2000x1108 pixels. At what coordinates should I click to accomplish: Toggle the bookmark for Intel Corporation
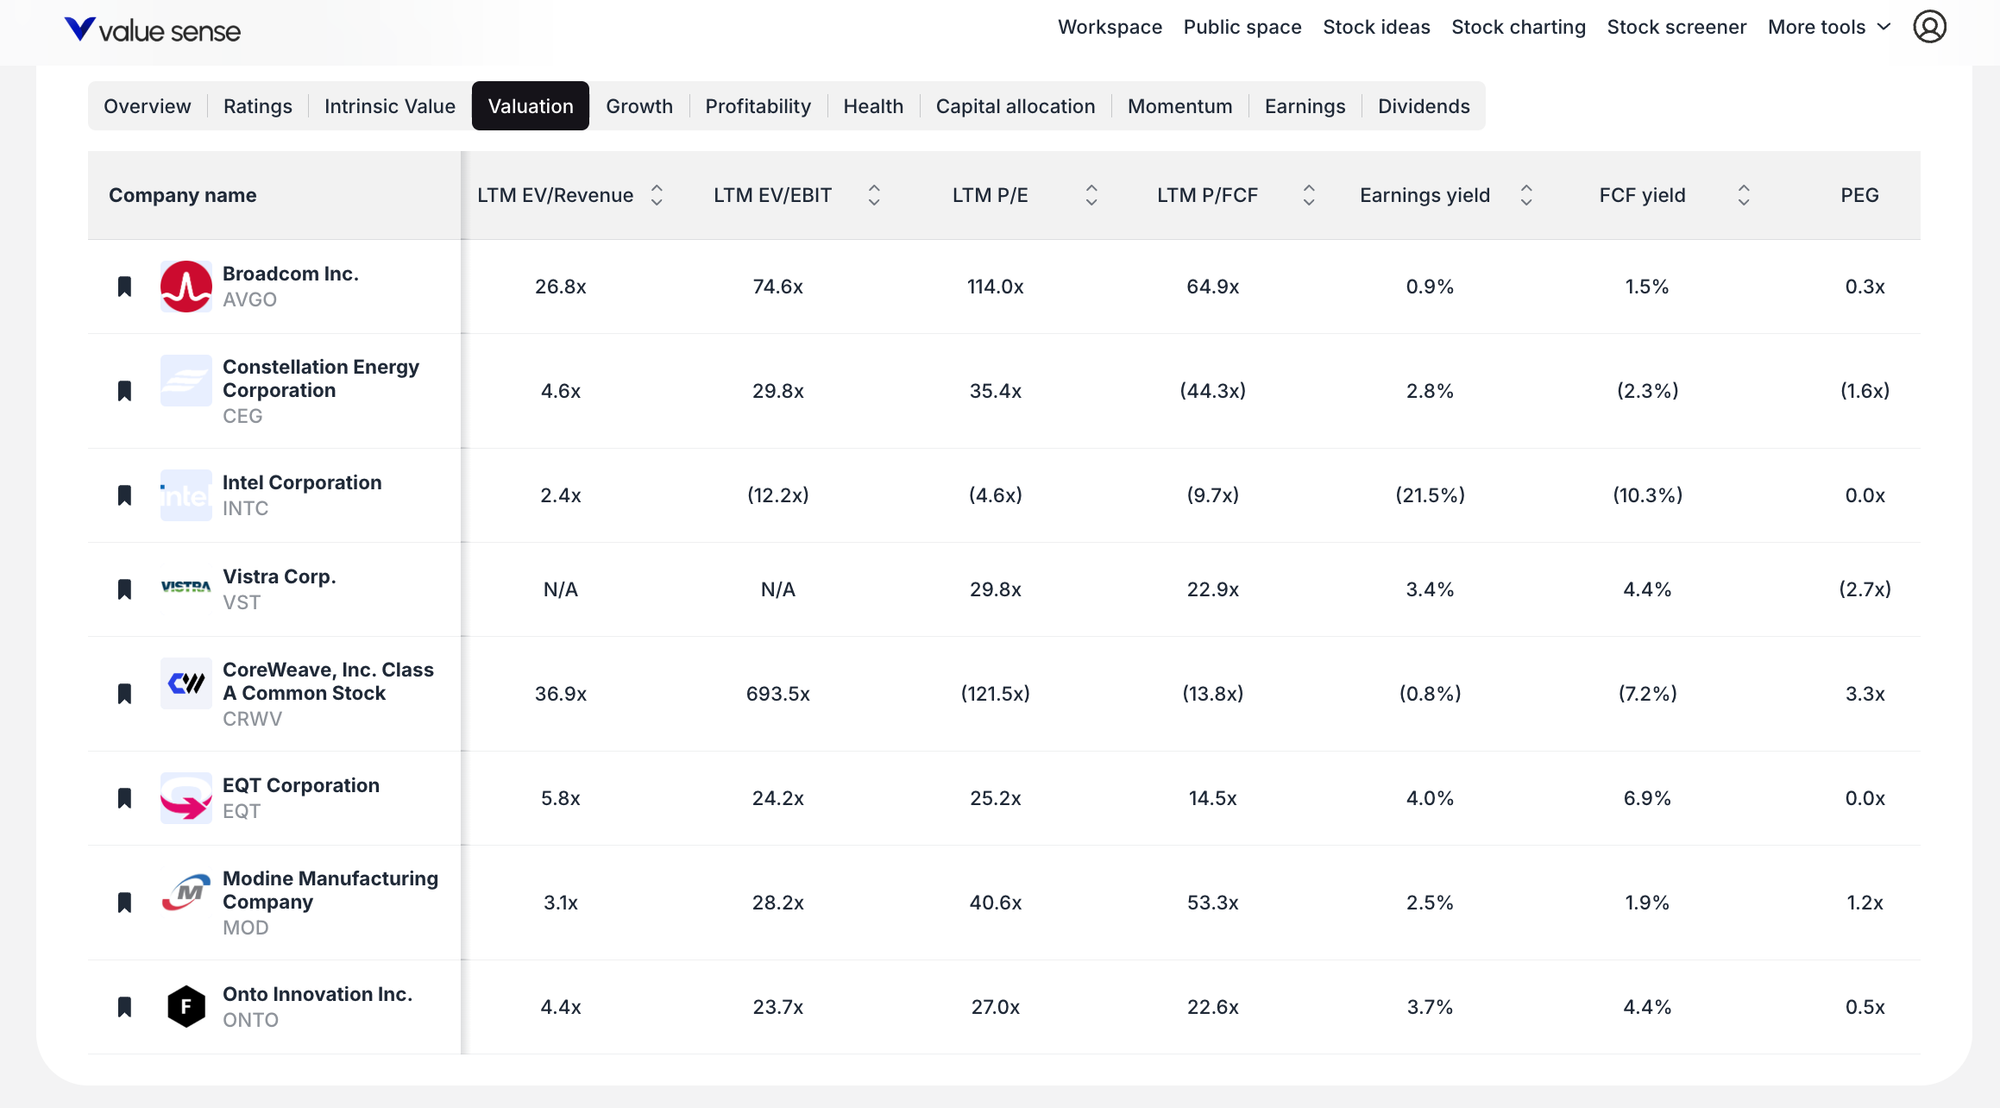coord(125,496)
